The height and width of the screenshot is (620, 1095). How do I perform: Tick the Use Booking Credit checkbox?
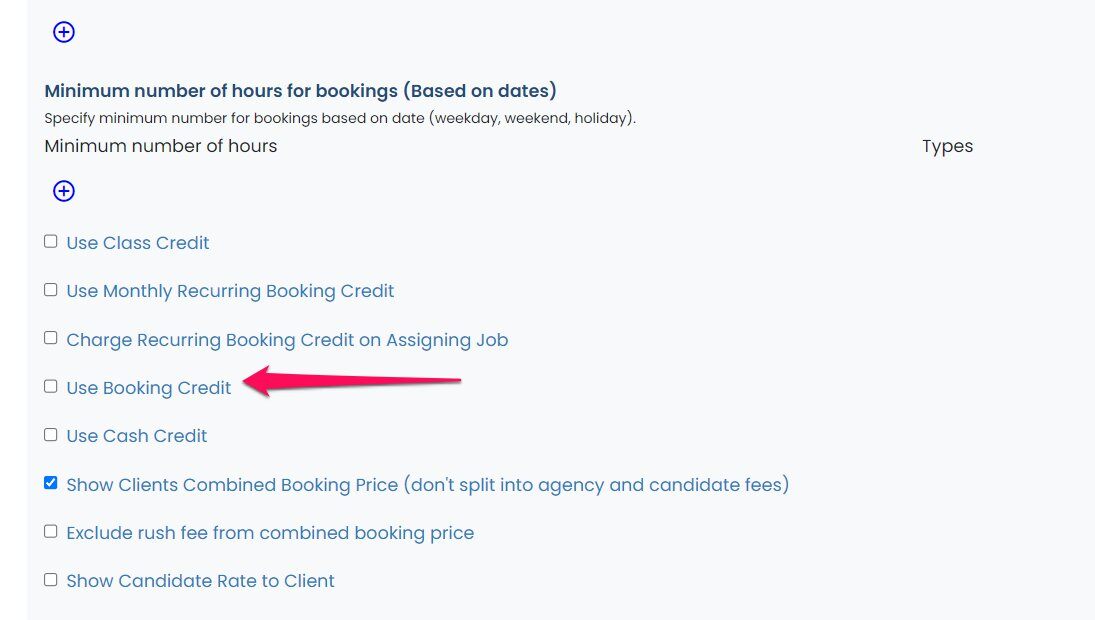point(51,387)
